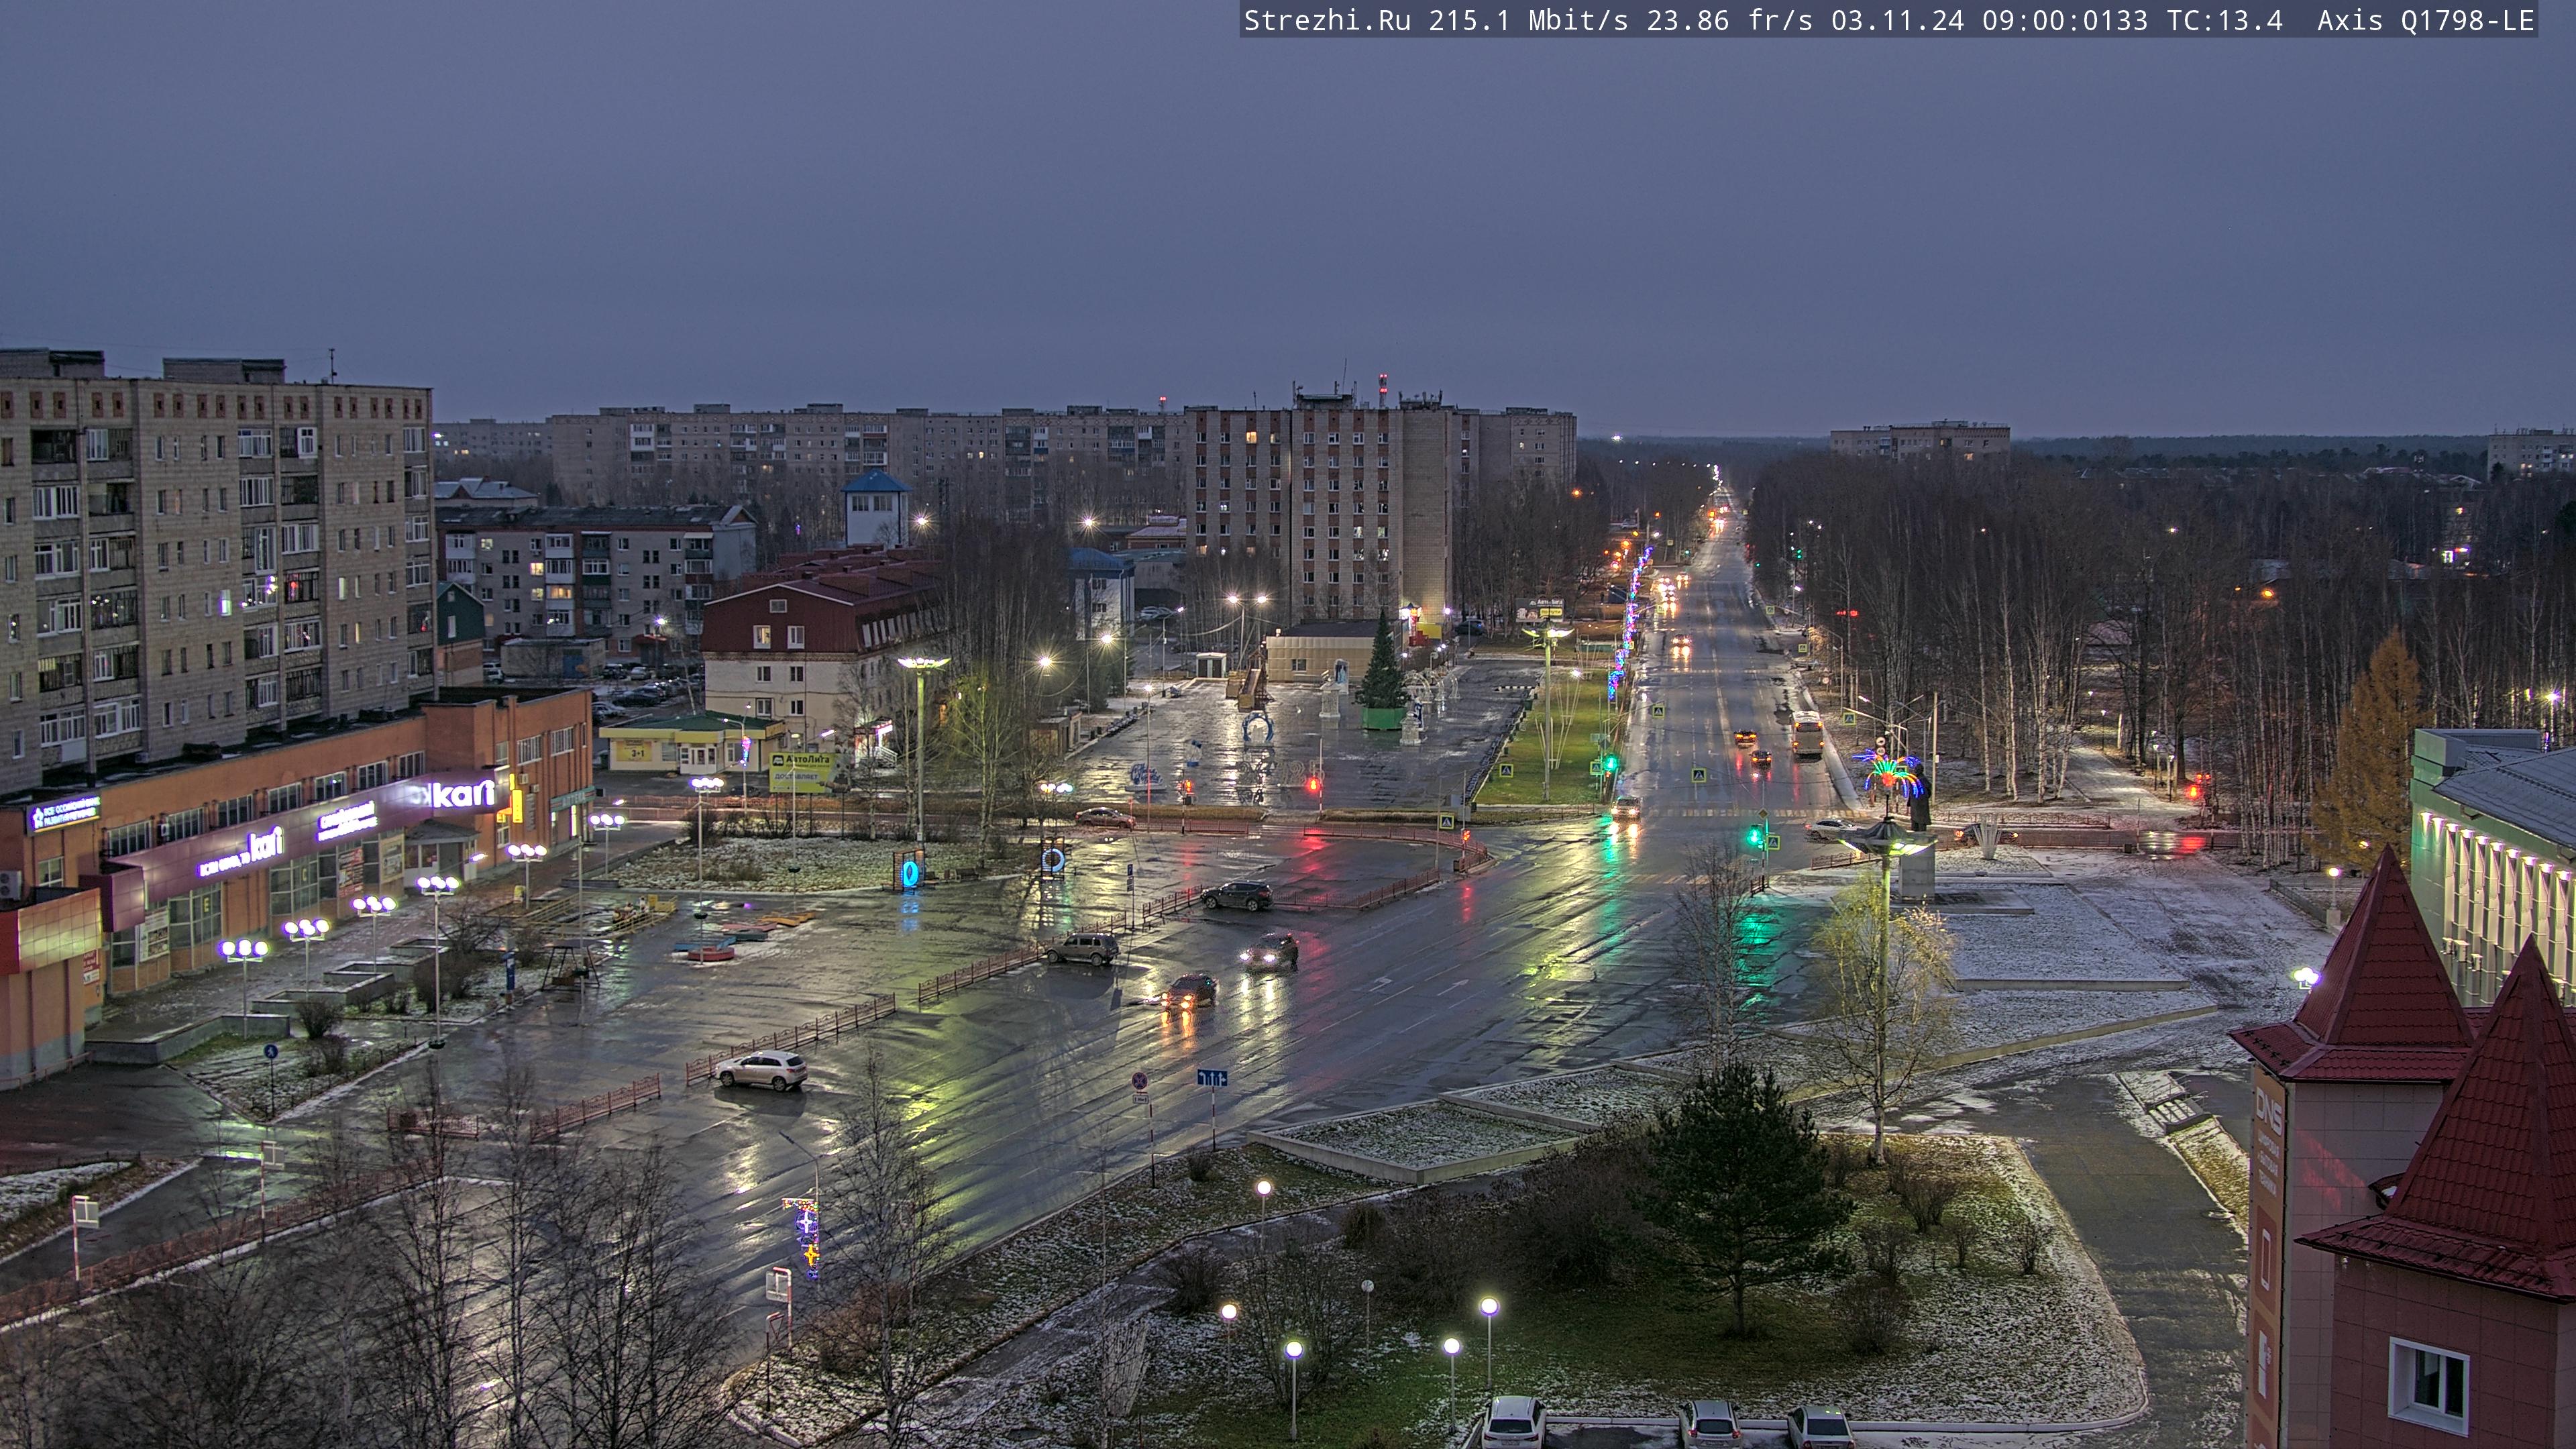Click the "23.86 fr/s" frame rate readout
2576x1449 pixels.
1729,20
